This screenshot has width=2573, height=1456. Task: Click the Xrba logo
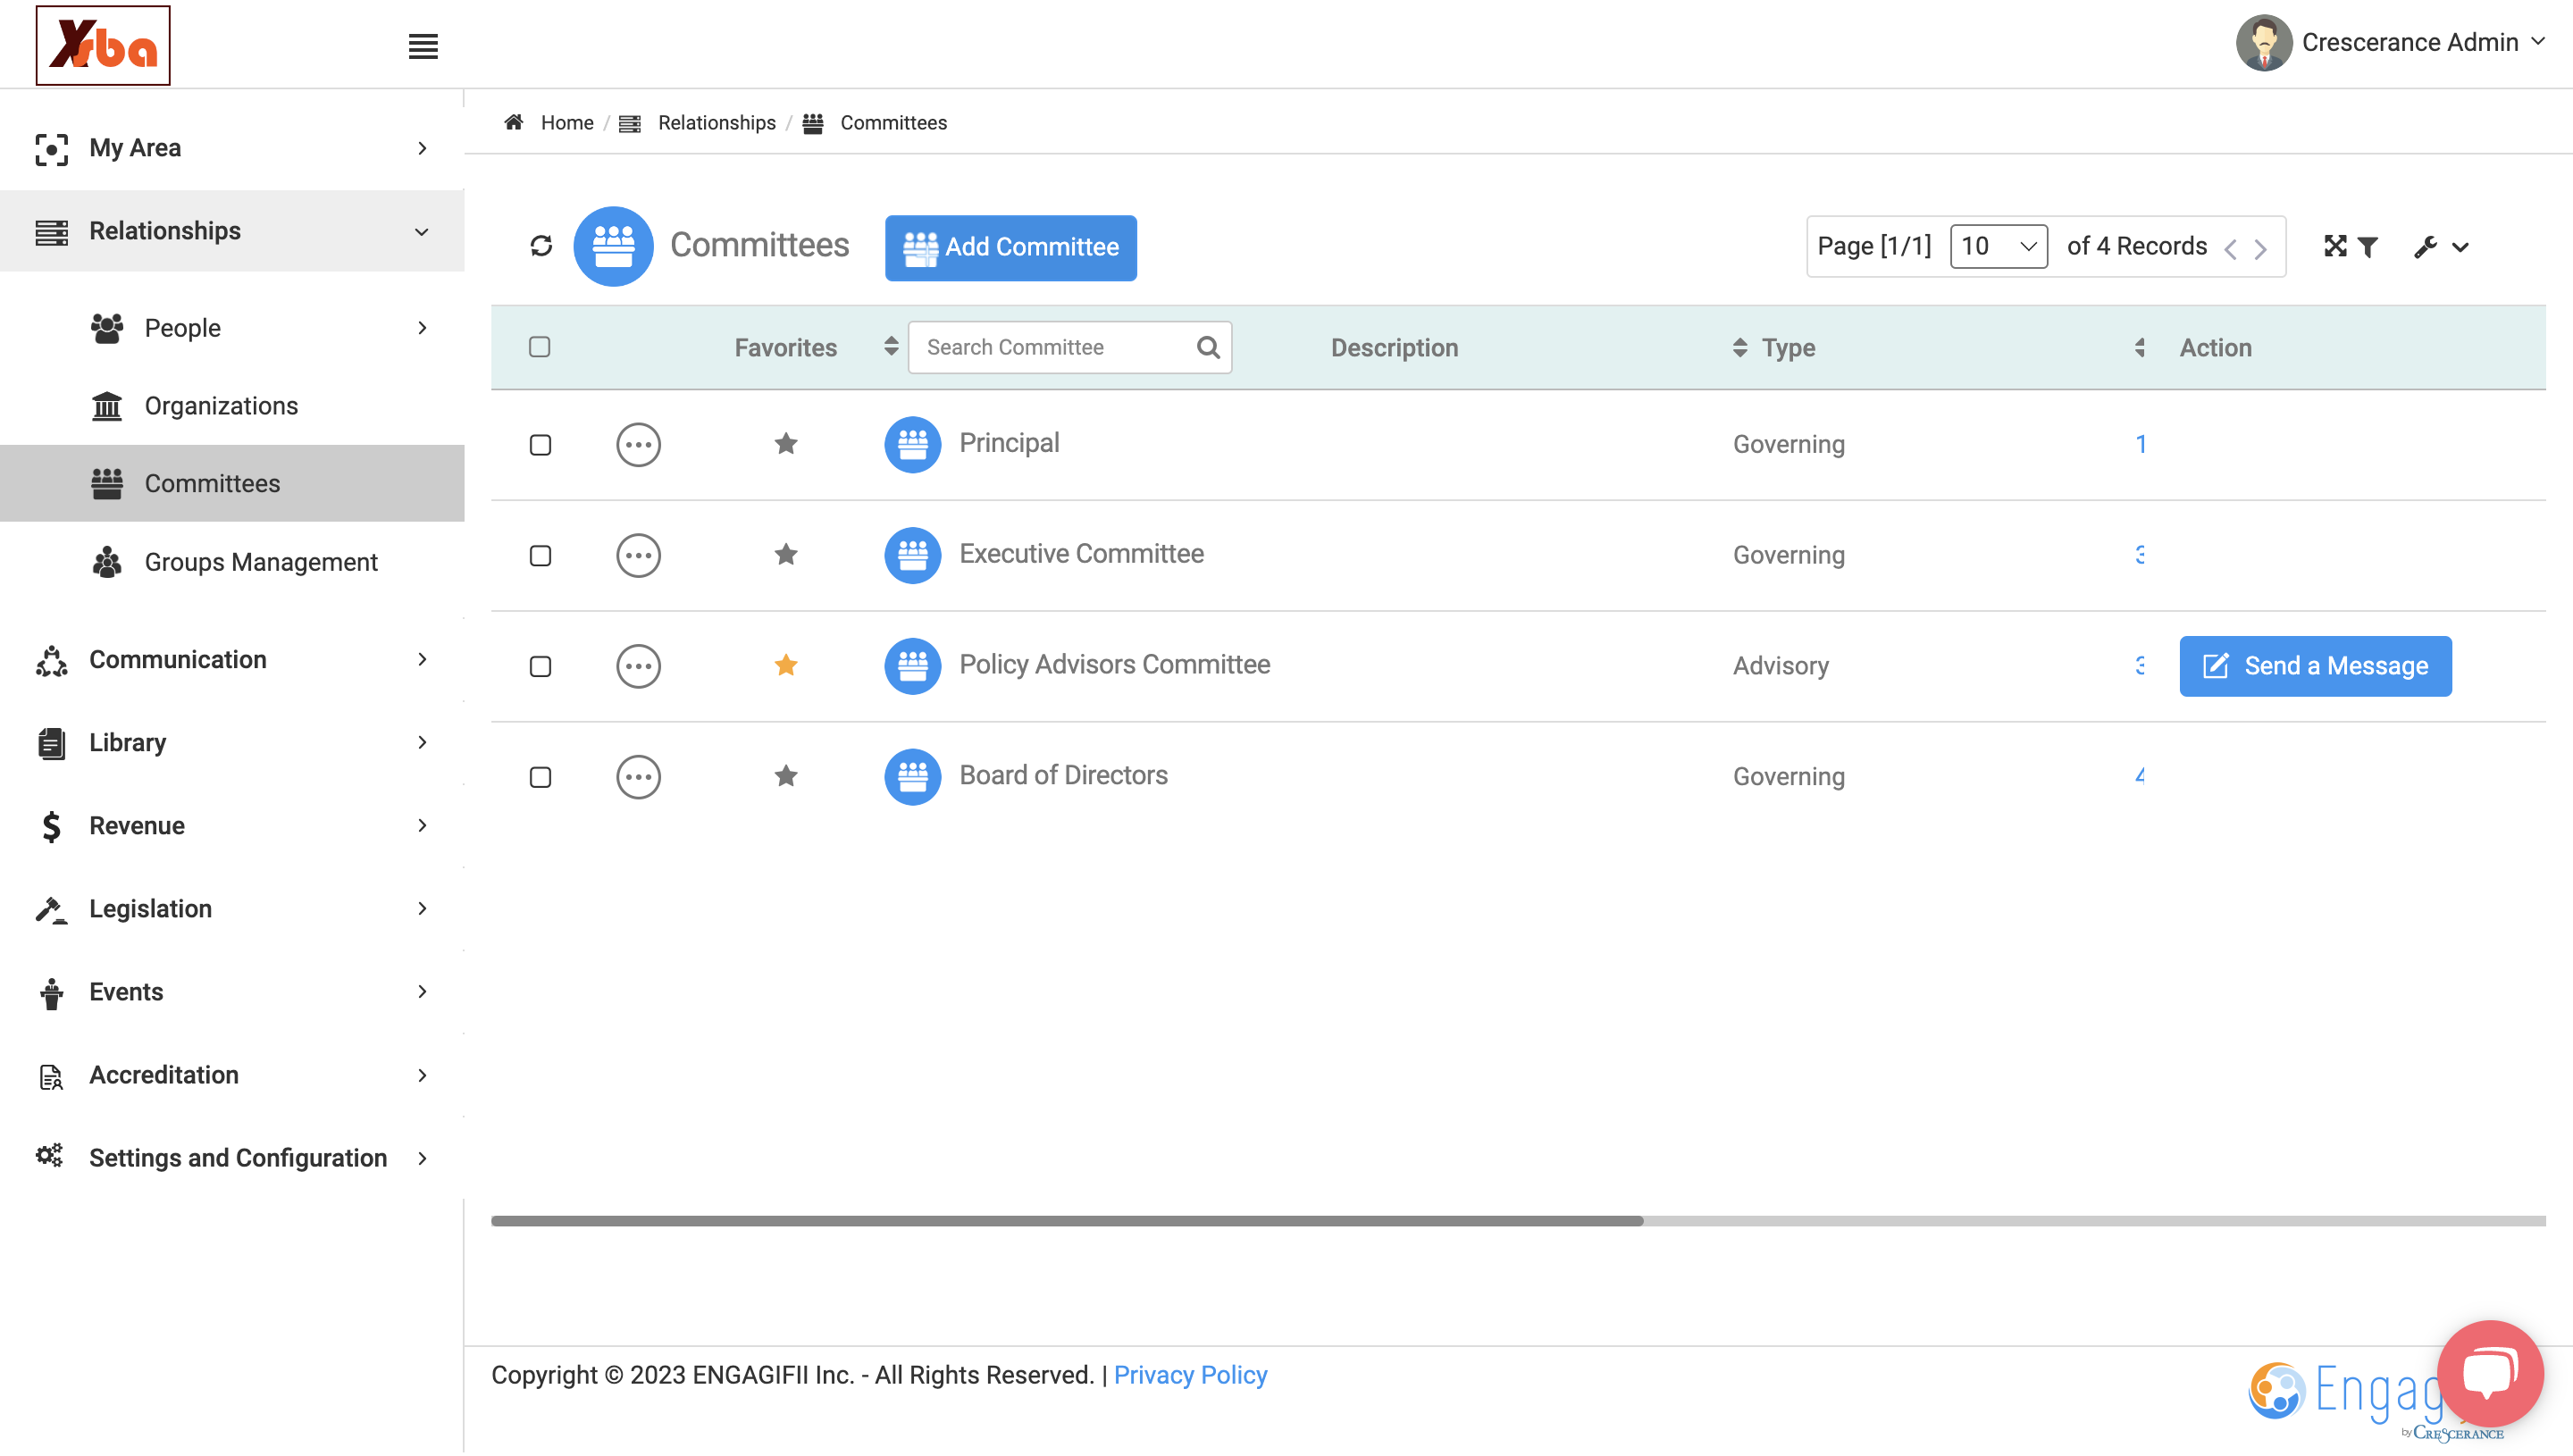[103, 45]
